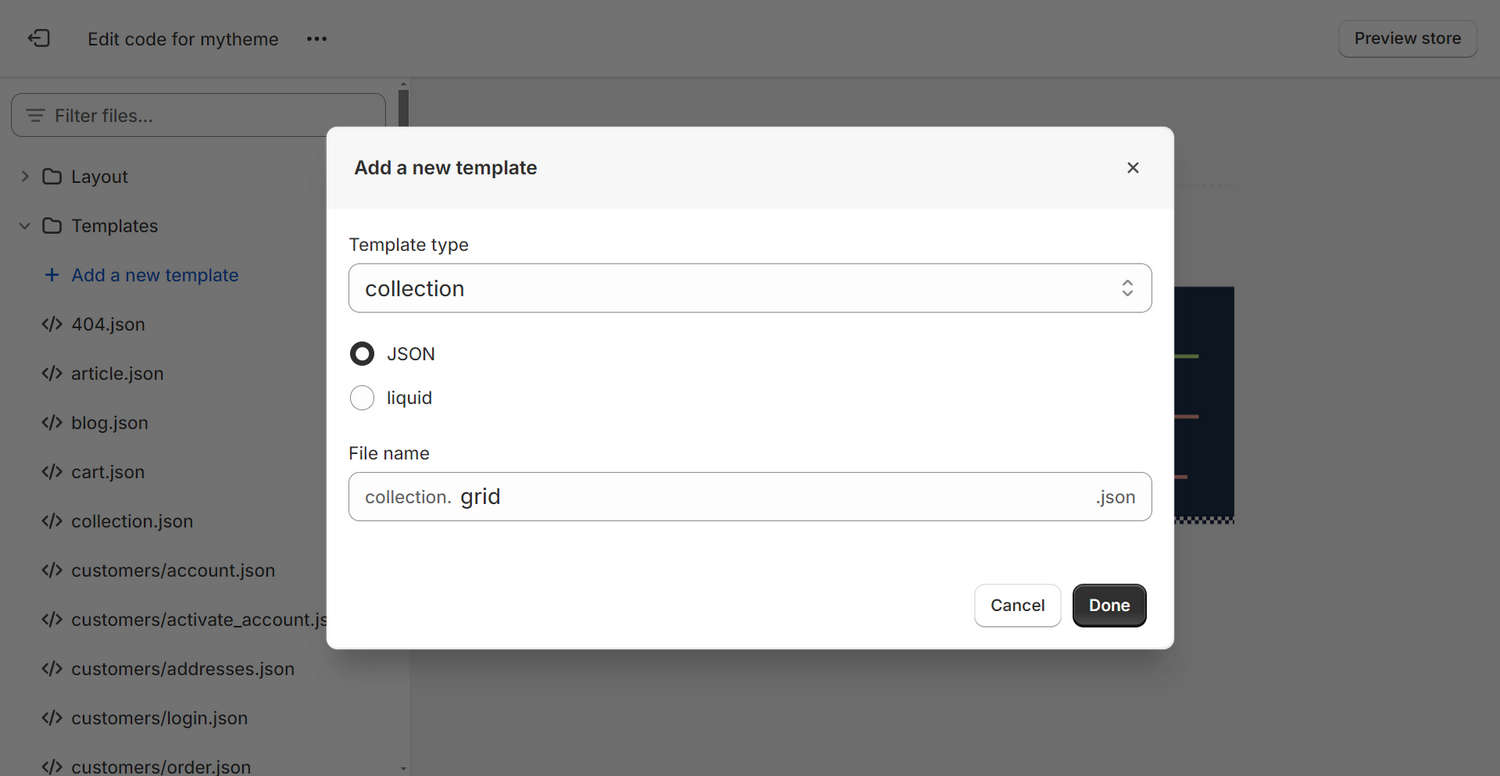Click the code icon next to cart.json
This screenshot has width=1500, height=776.
pyautogui.click(x=52, y=472)
